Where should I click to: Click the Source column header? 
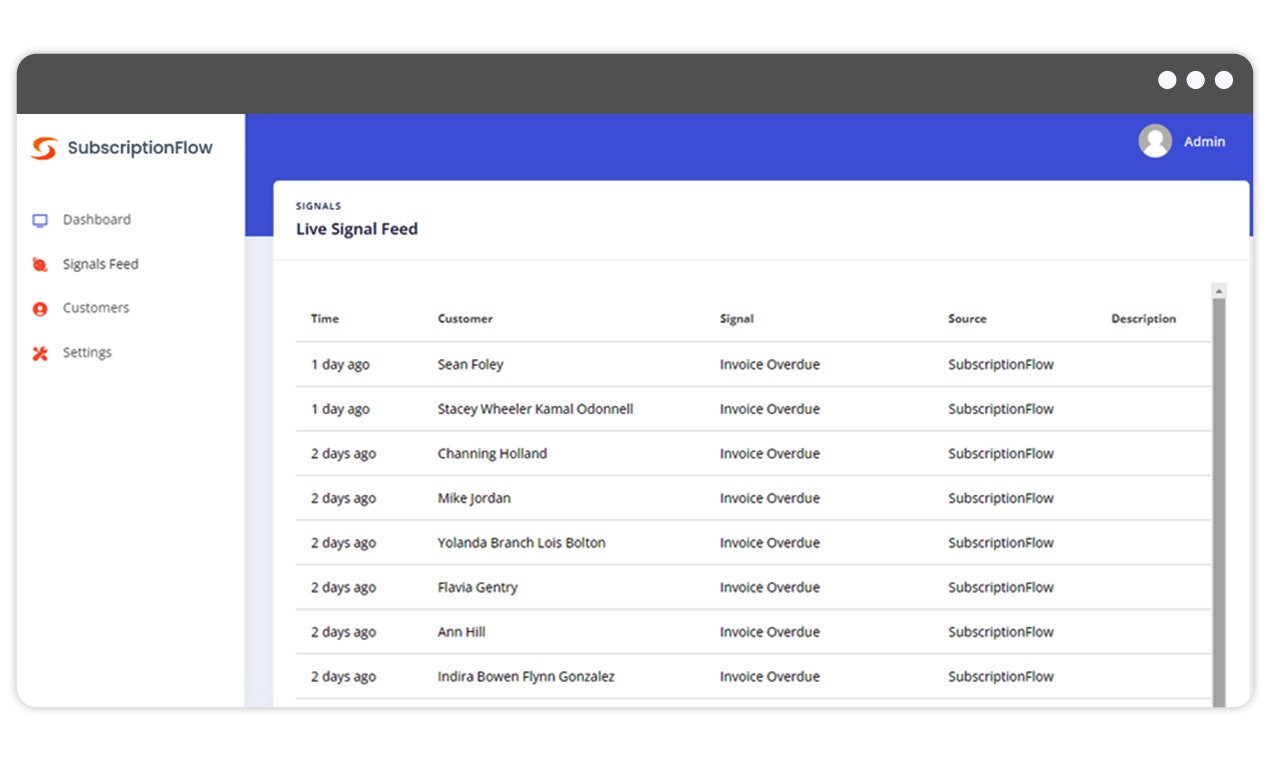coord(967,319)
